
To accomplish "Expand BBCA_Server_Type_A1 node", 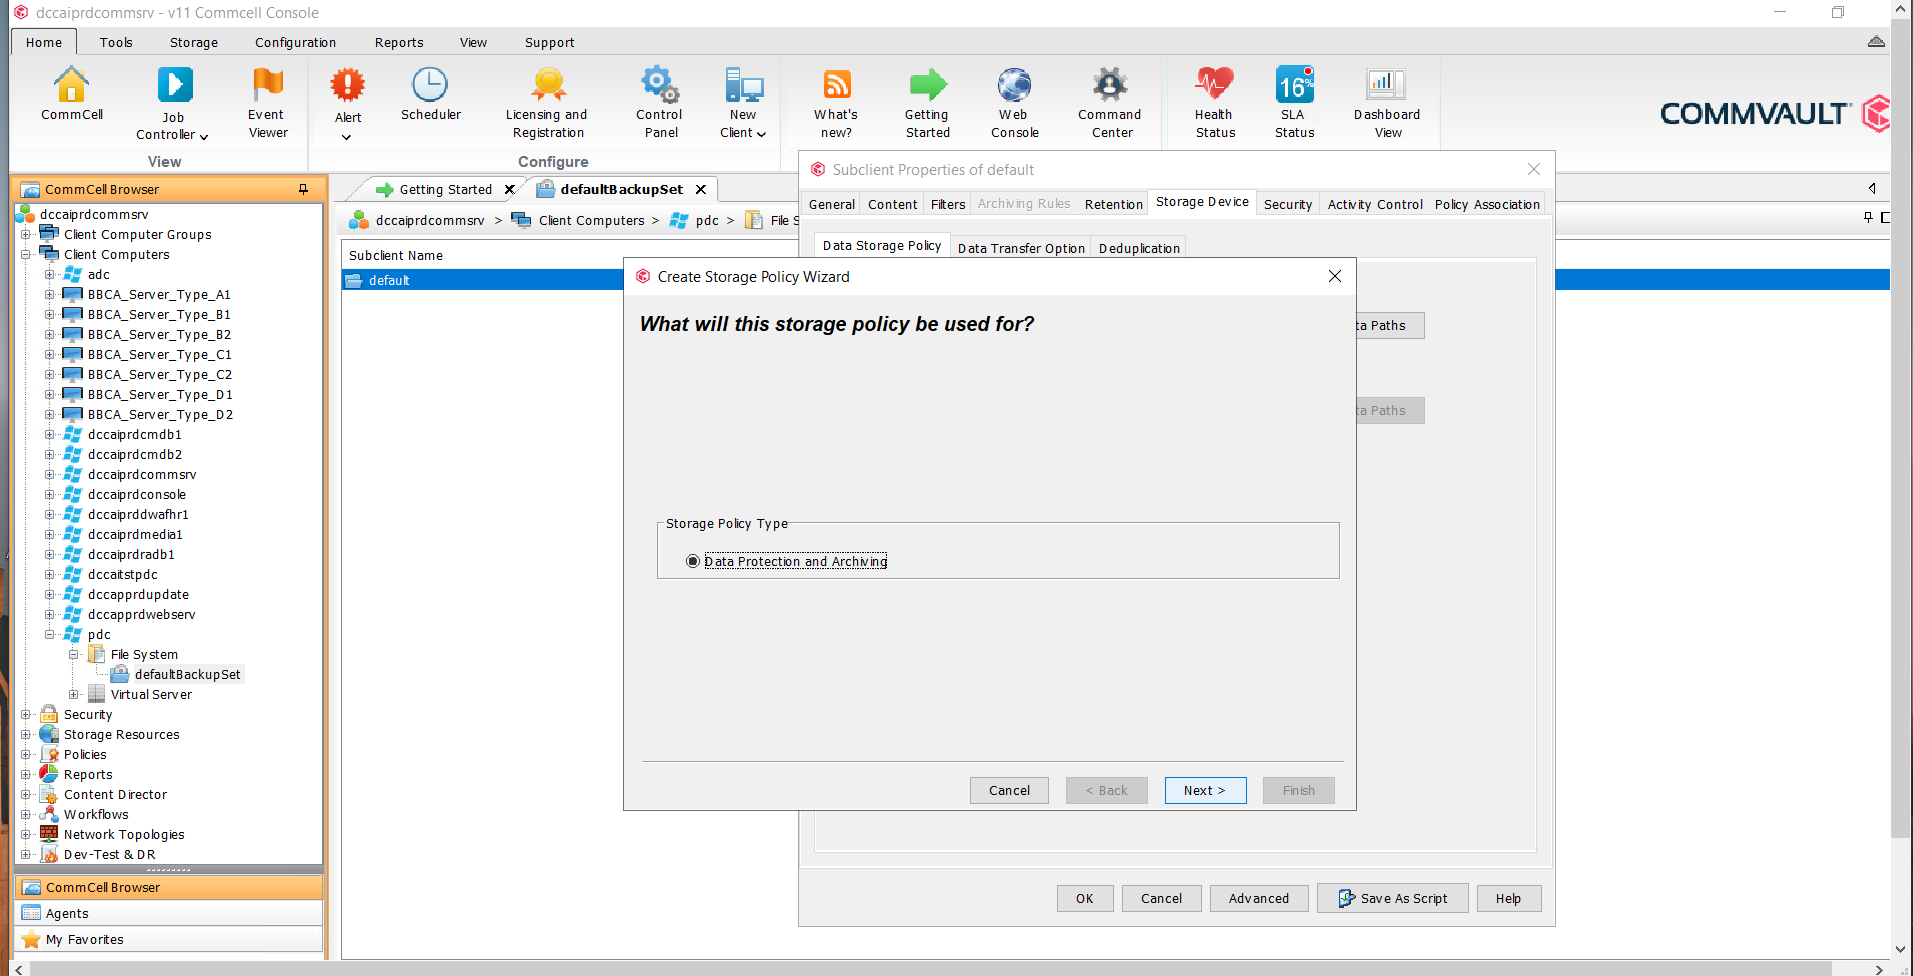I will 49,295.
